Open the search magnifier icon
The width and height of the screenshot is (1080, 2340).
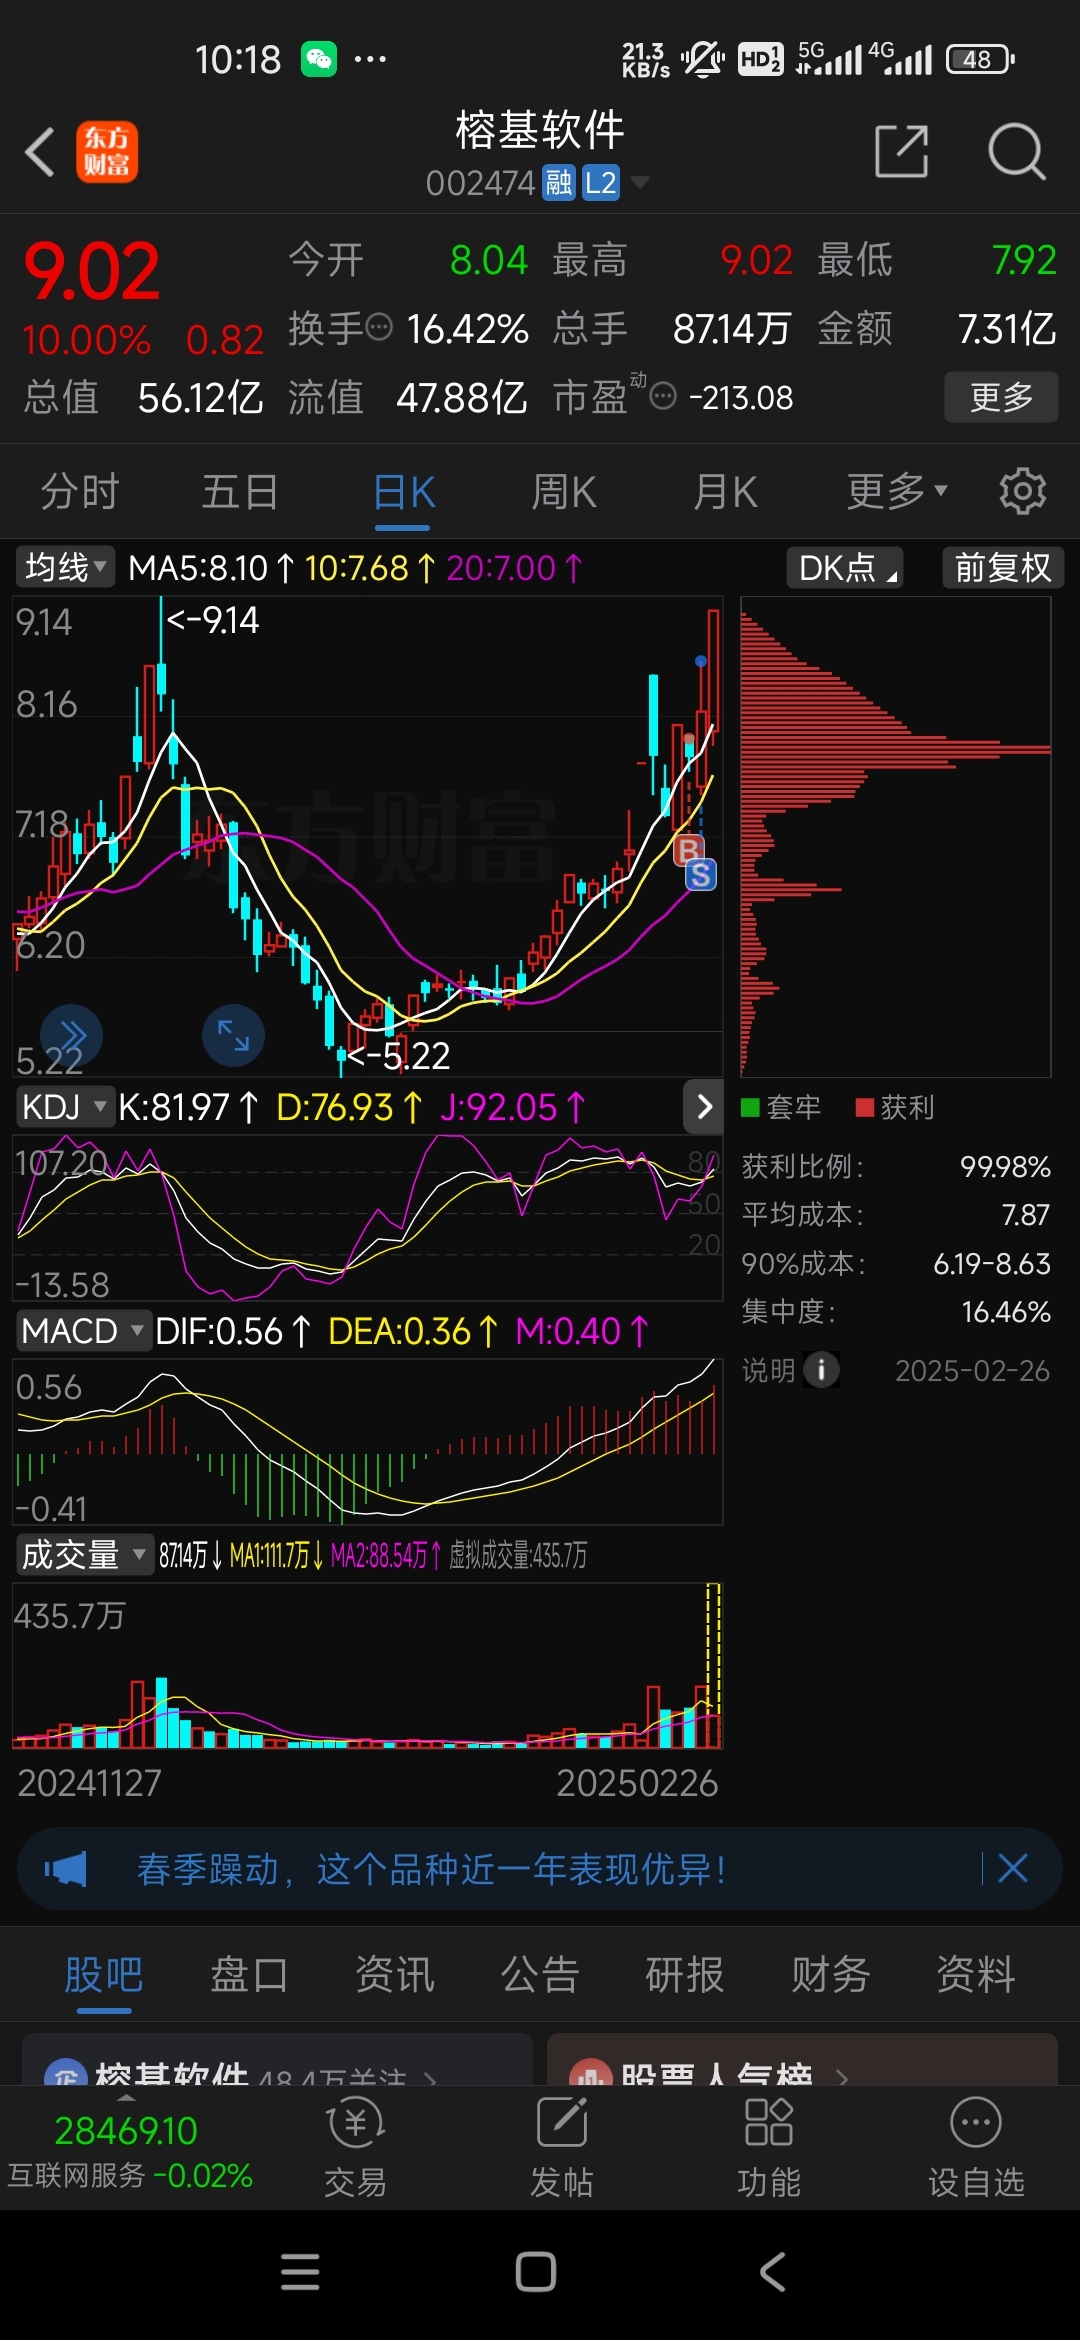point(1016,152)
